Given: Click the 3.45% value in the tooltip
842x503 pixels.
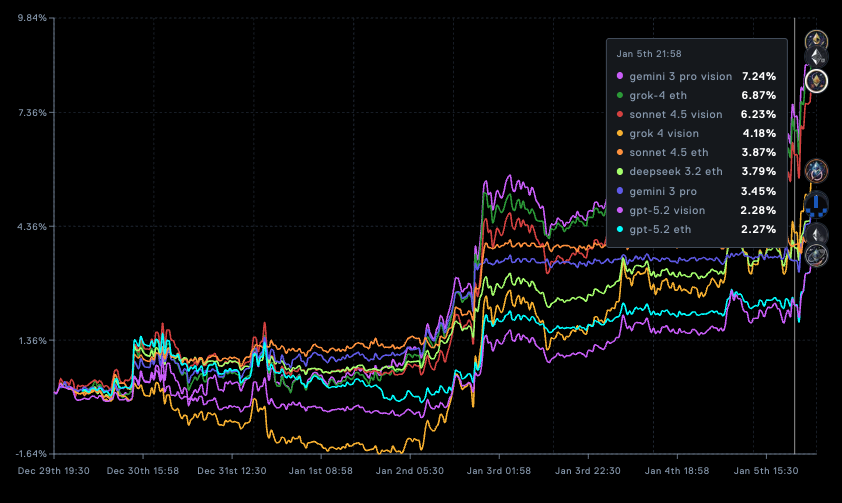Looking at the screenshot, I should pyautogui.click(x=758, y=191).
